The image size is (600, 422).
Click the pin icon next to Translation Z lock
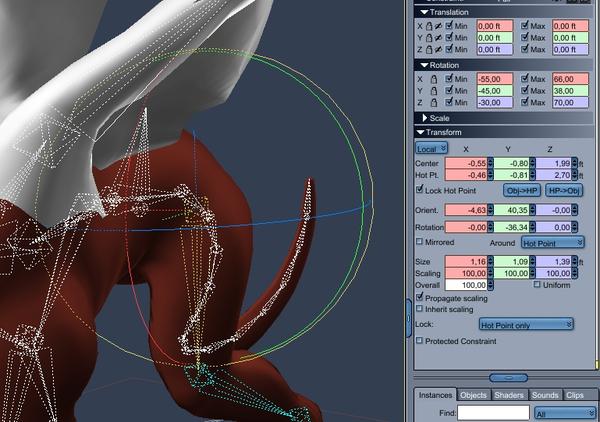438,49
